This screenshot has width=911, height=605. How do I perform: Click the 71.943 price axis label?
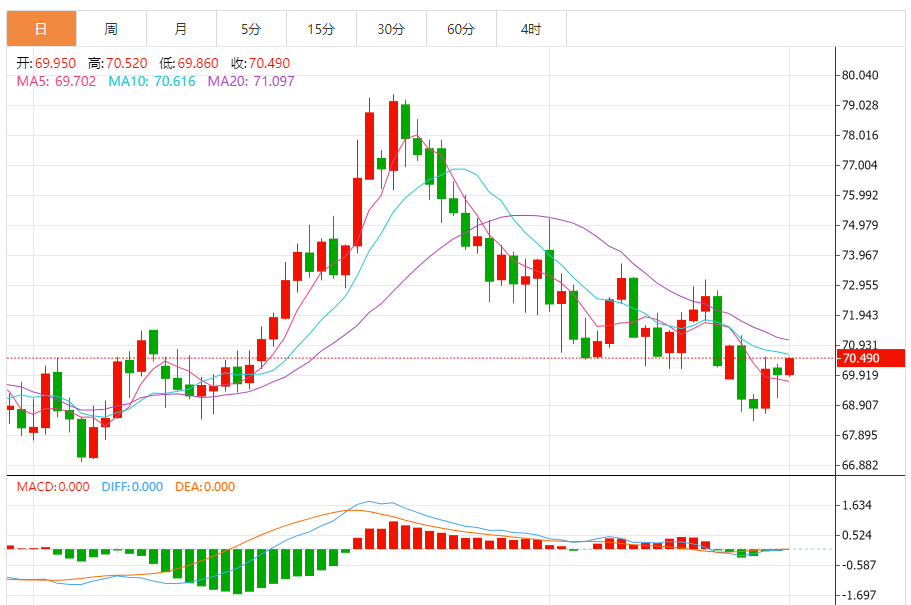pos(860,315)
